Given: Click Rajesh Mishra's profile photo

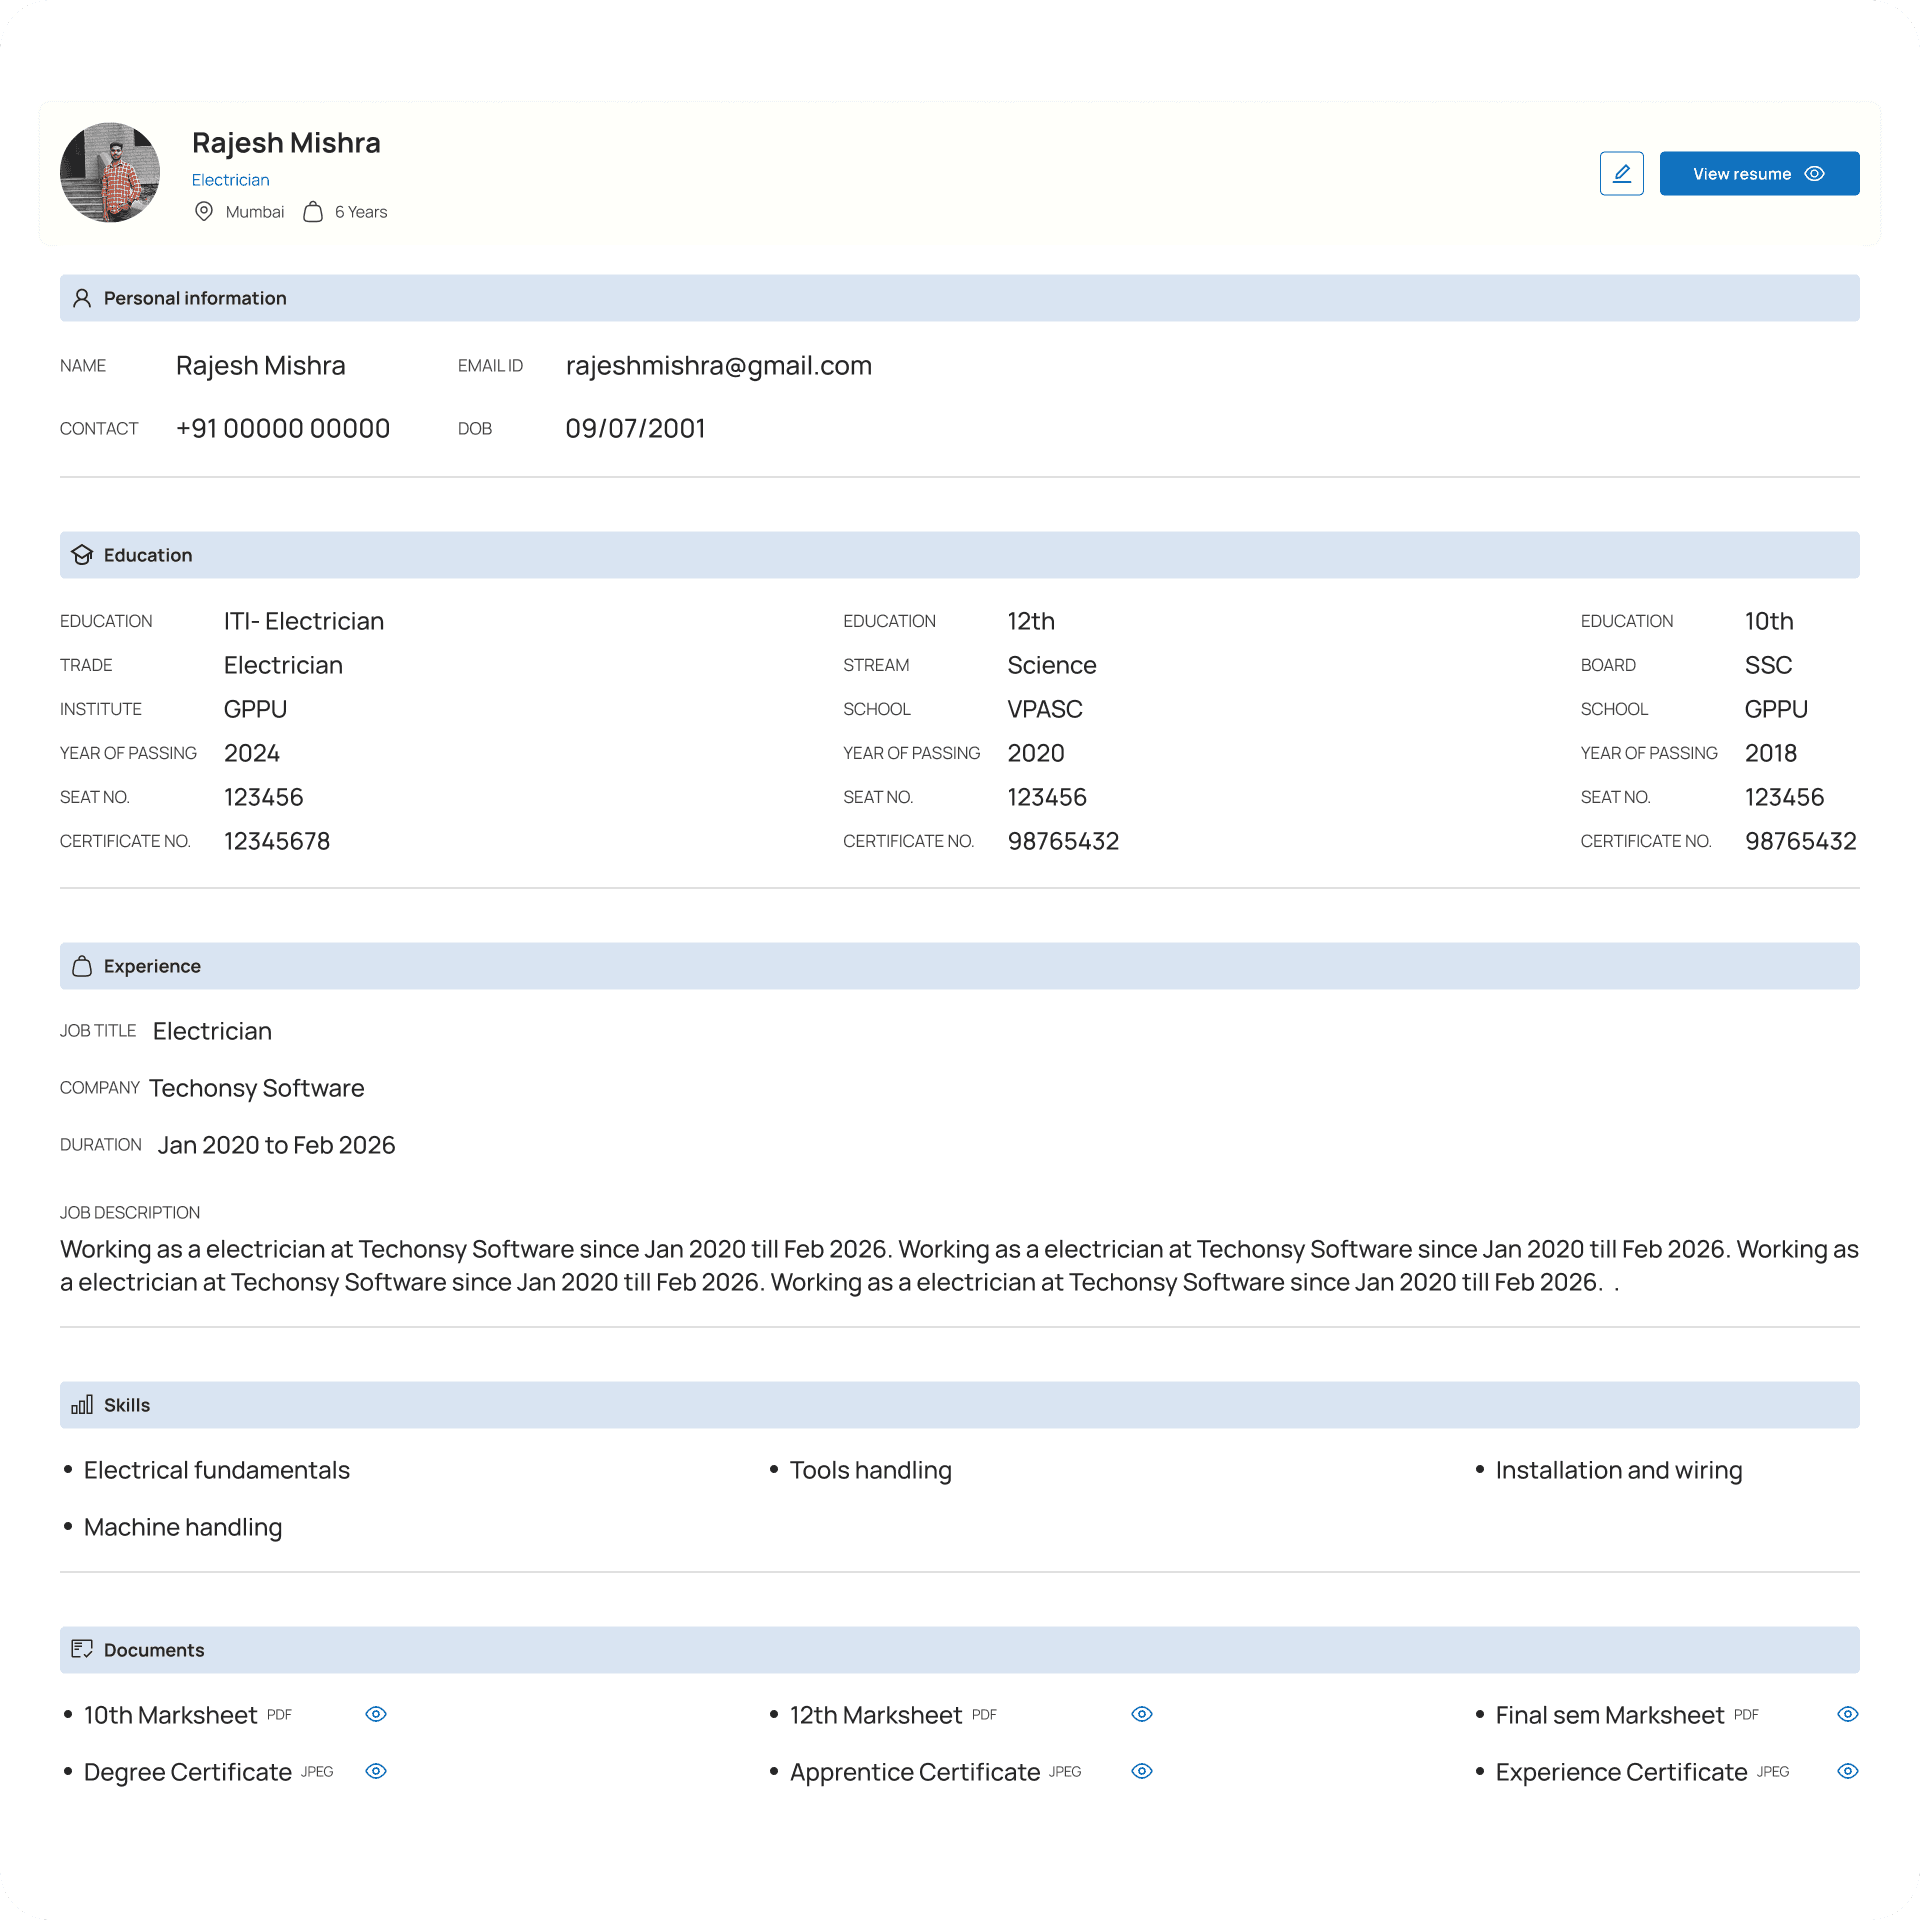Looking at the screenshot, I should tap(110, 173).
